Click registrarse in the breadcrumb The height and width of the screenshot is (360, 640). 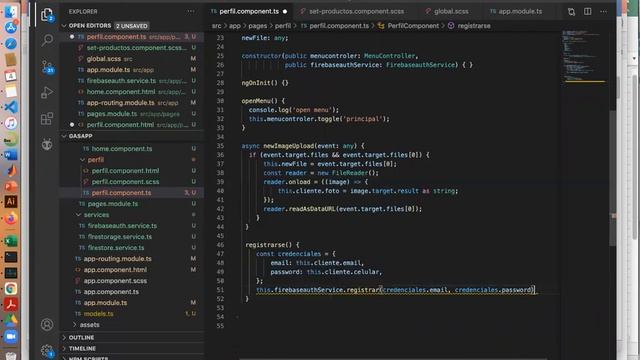474,26
